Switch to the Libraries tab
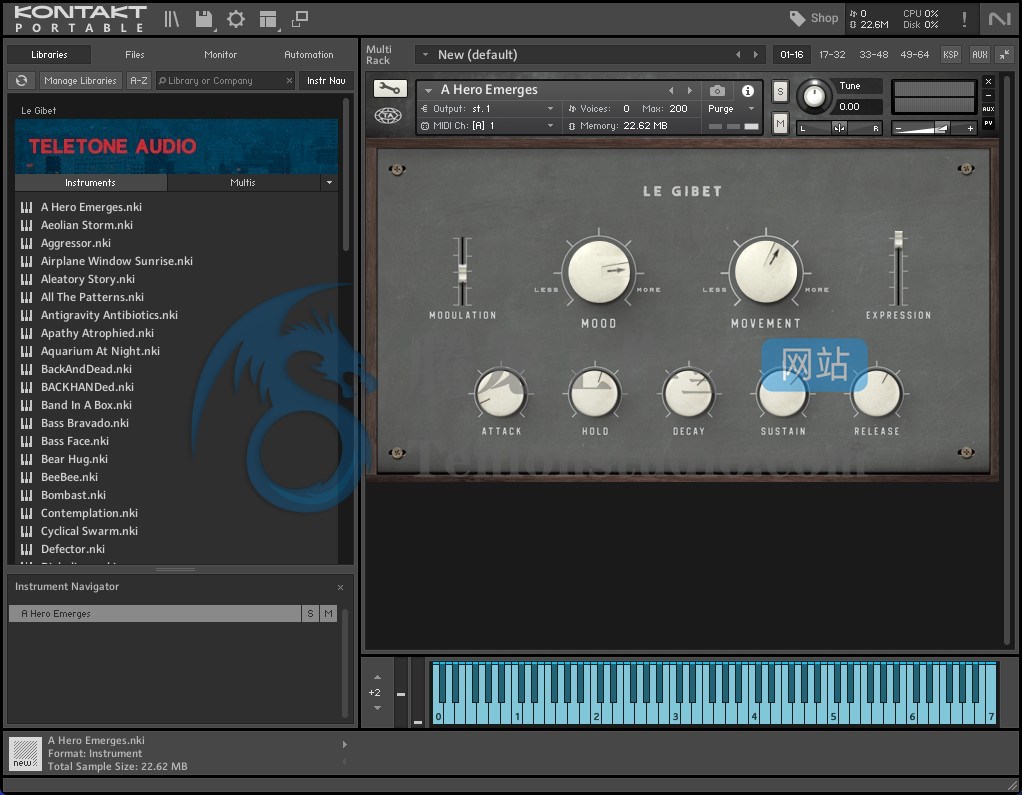 point(49,55)
